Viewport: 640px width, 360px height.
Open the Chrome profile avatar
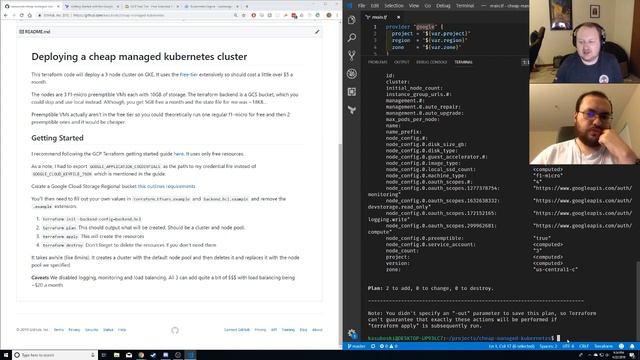(329, 15)
